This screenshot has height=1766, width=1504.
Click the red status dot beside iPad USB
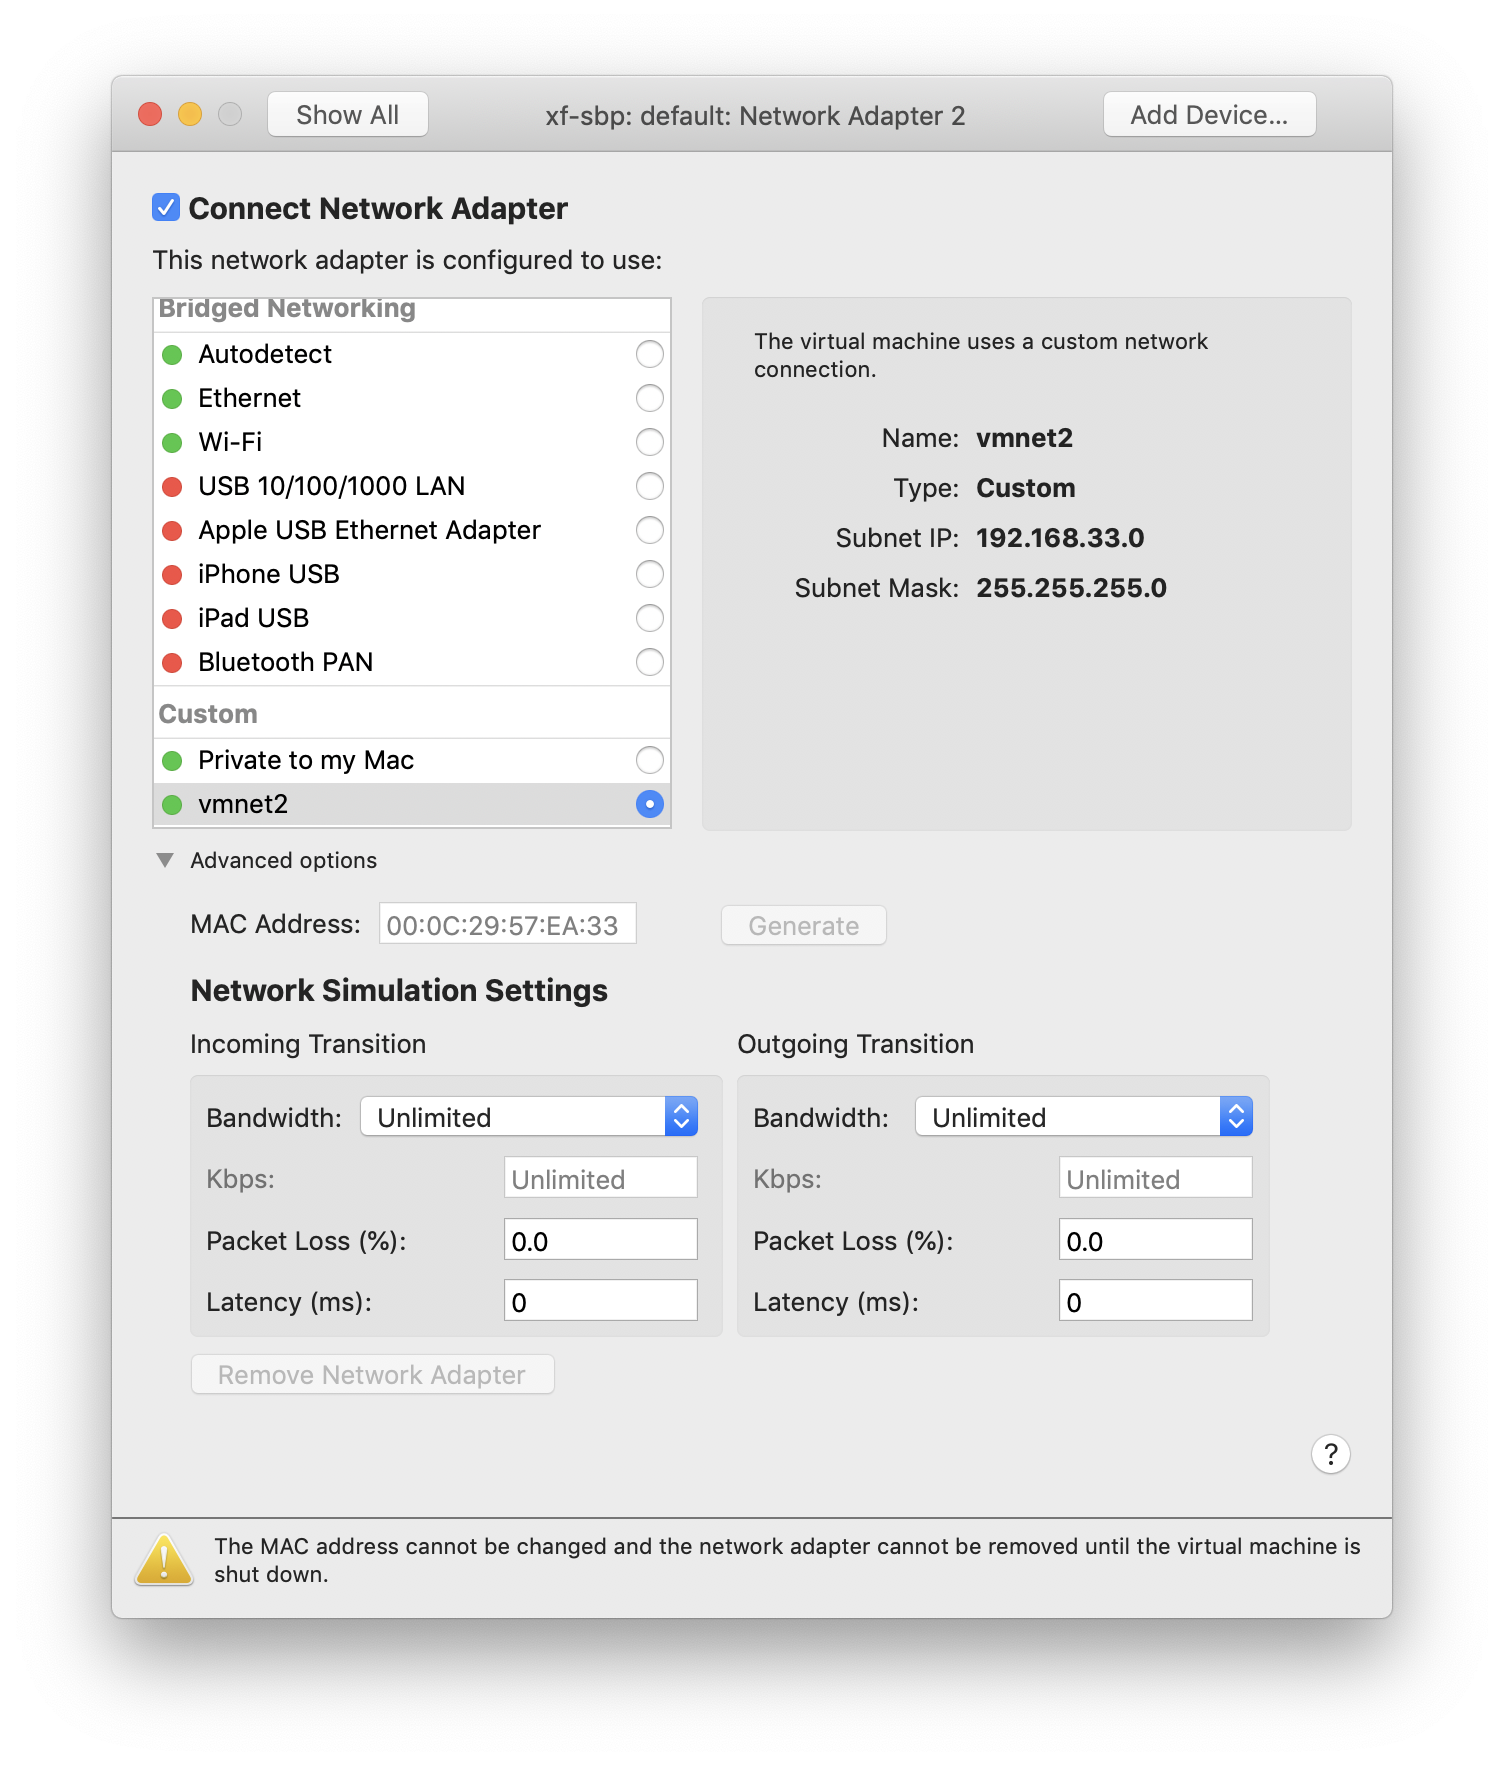click(x=172, y=619)
